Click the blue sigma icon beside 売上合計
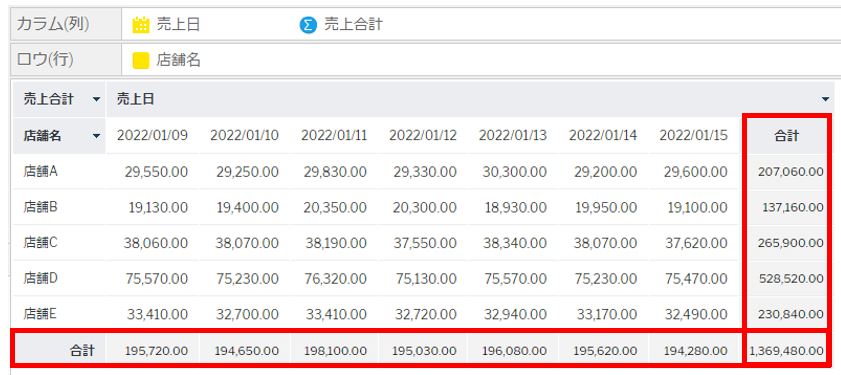841x375 pixels. 308,25
